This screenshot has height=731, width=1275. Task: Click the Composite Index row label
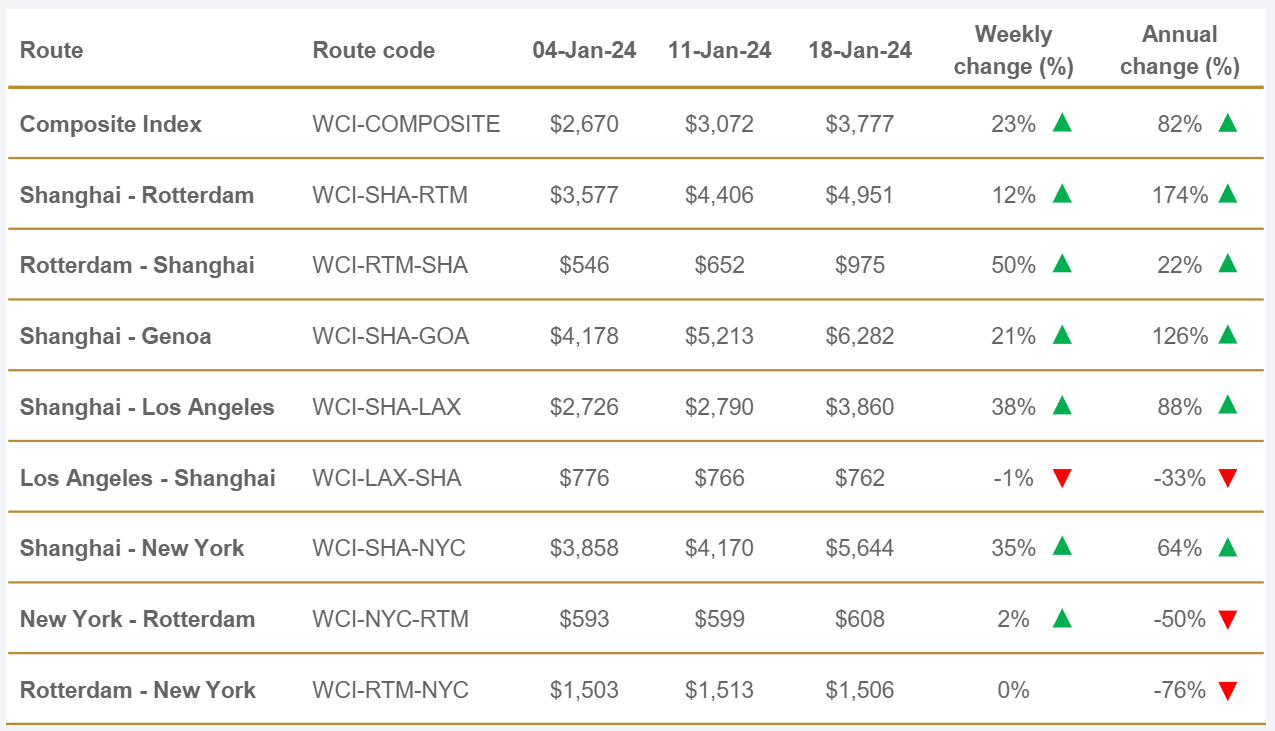pyautogui.click(x=111, y=124)
